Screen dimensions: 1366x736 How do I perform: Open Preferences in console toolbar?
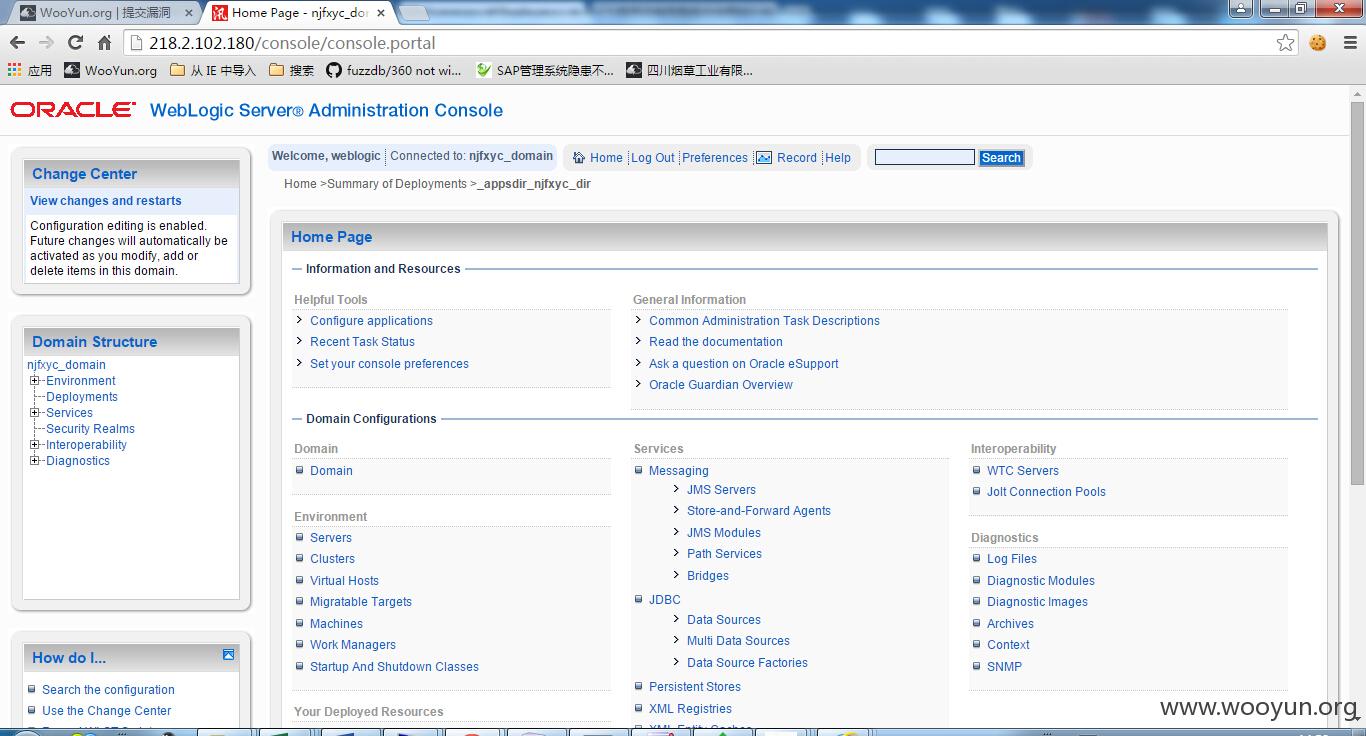pos(715,158)
